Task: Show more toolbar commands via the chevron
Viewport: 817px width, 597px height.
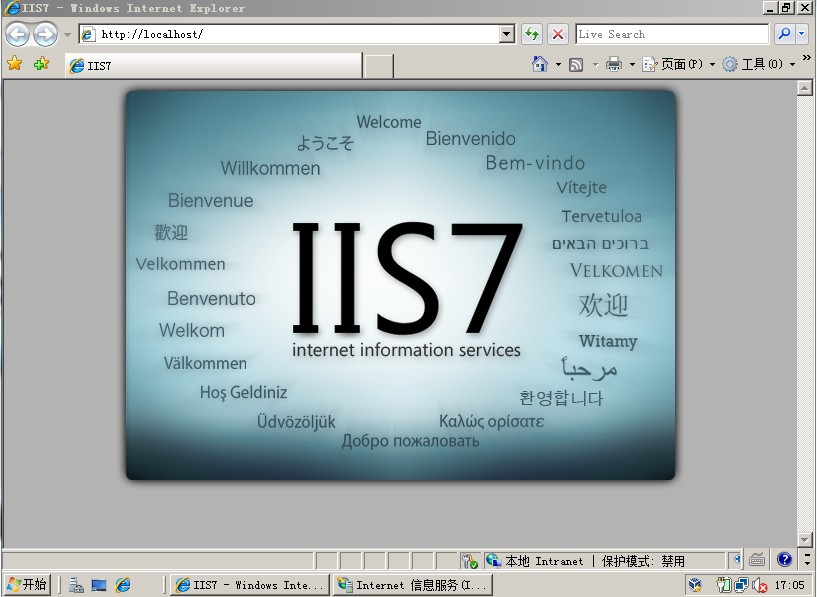Action: (807, 57)
